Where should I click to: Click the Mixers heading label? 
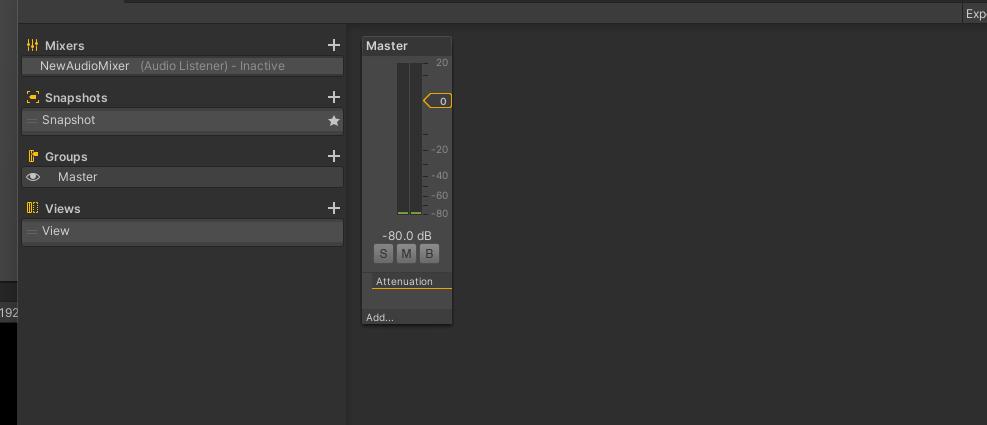[65, 46]
